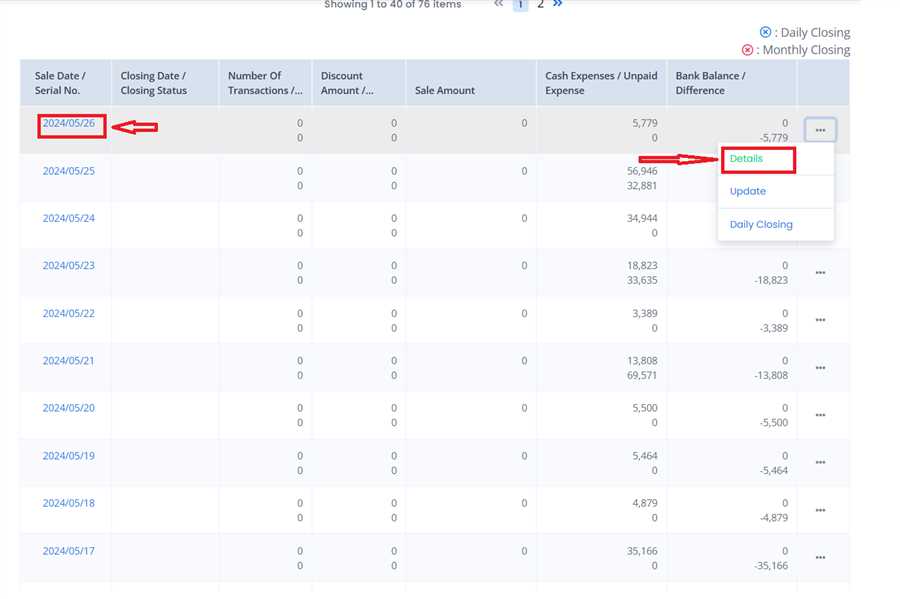This screenshot has width=900, height=599.
Task: Sort by Sale Date / Serial No. header
Action: tap(60, 83)
